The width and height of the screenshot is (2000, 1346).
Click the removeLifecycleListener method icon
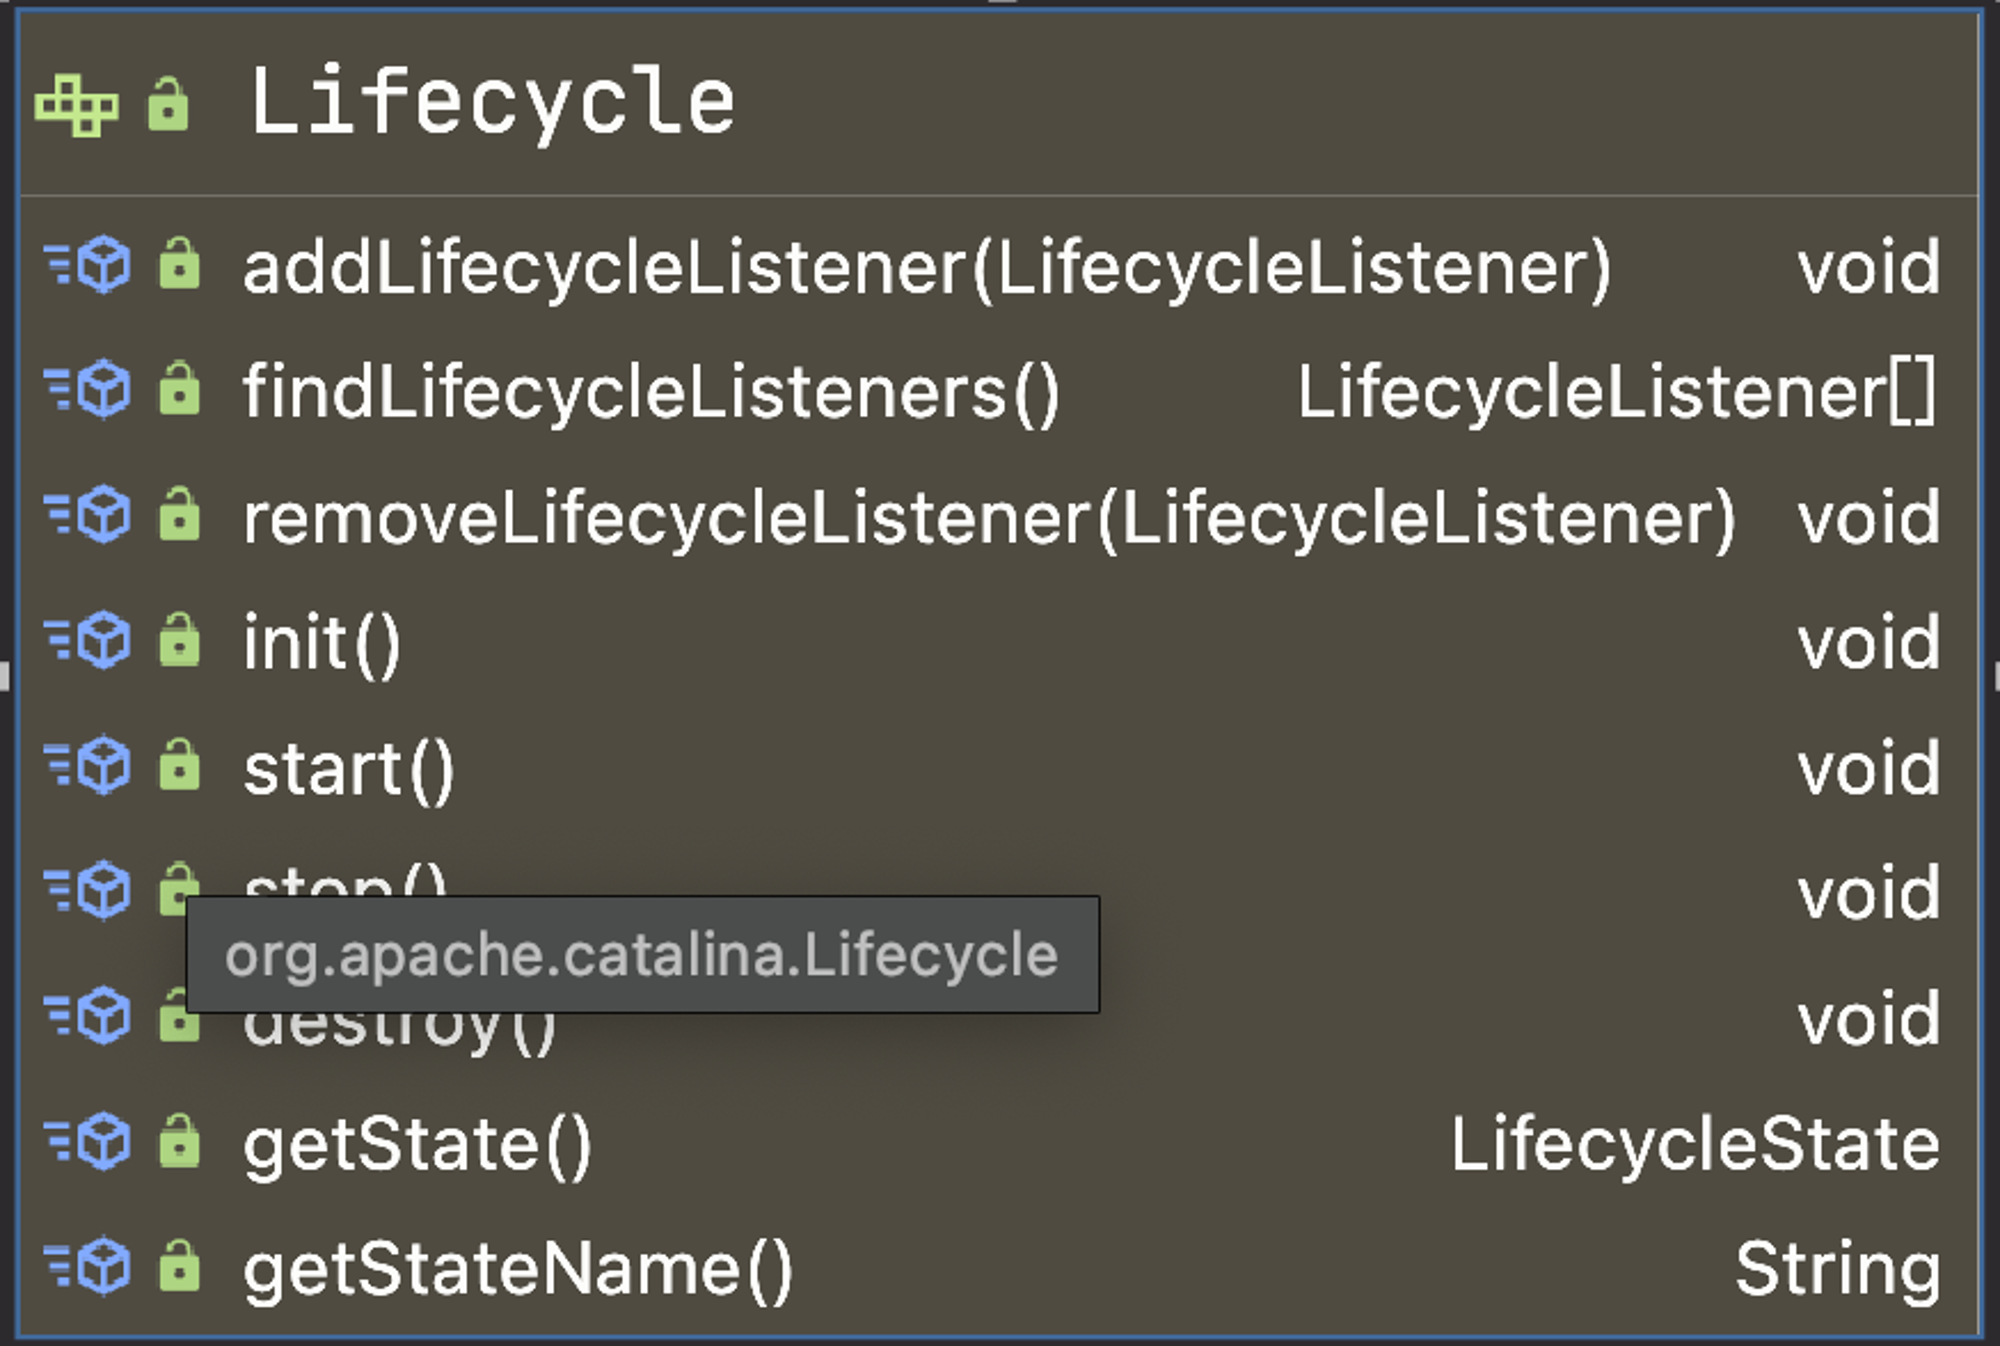click(88, 516)
